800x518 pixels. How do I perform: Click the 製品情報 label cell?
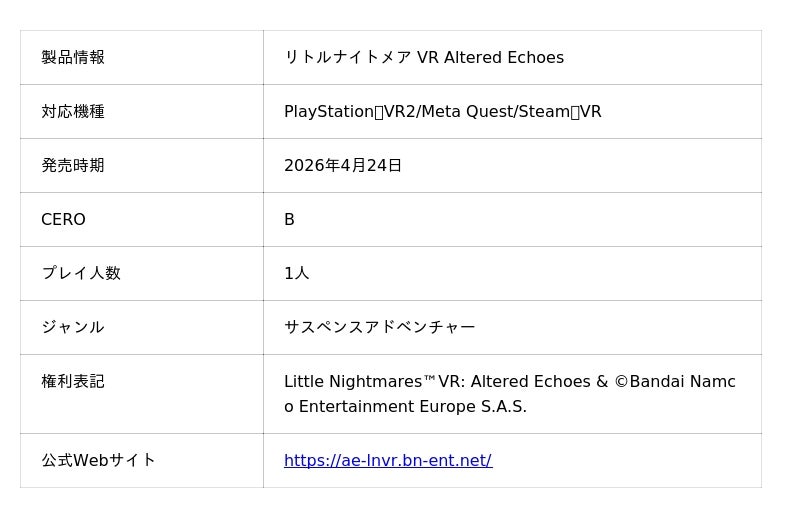tap(73, 57)
